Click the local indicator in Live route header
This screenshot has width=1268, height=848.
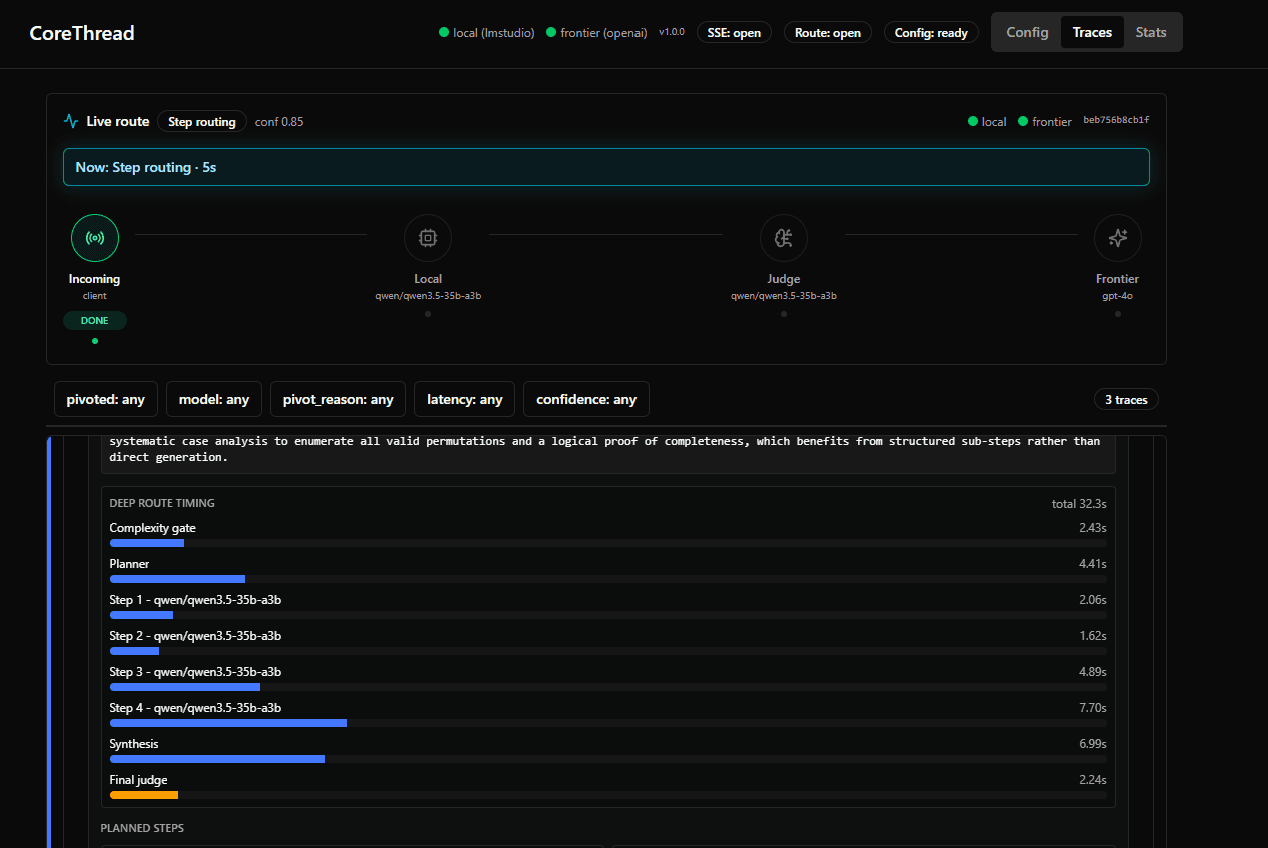[987, 122]
